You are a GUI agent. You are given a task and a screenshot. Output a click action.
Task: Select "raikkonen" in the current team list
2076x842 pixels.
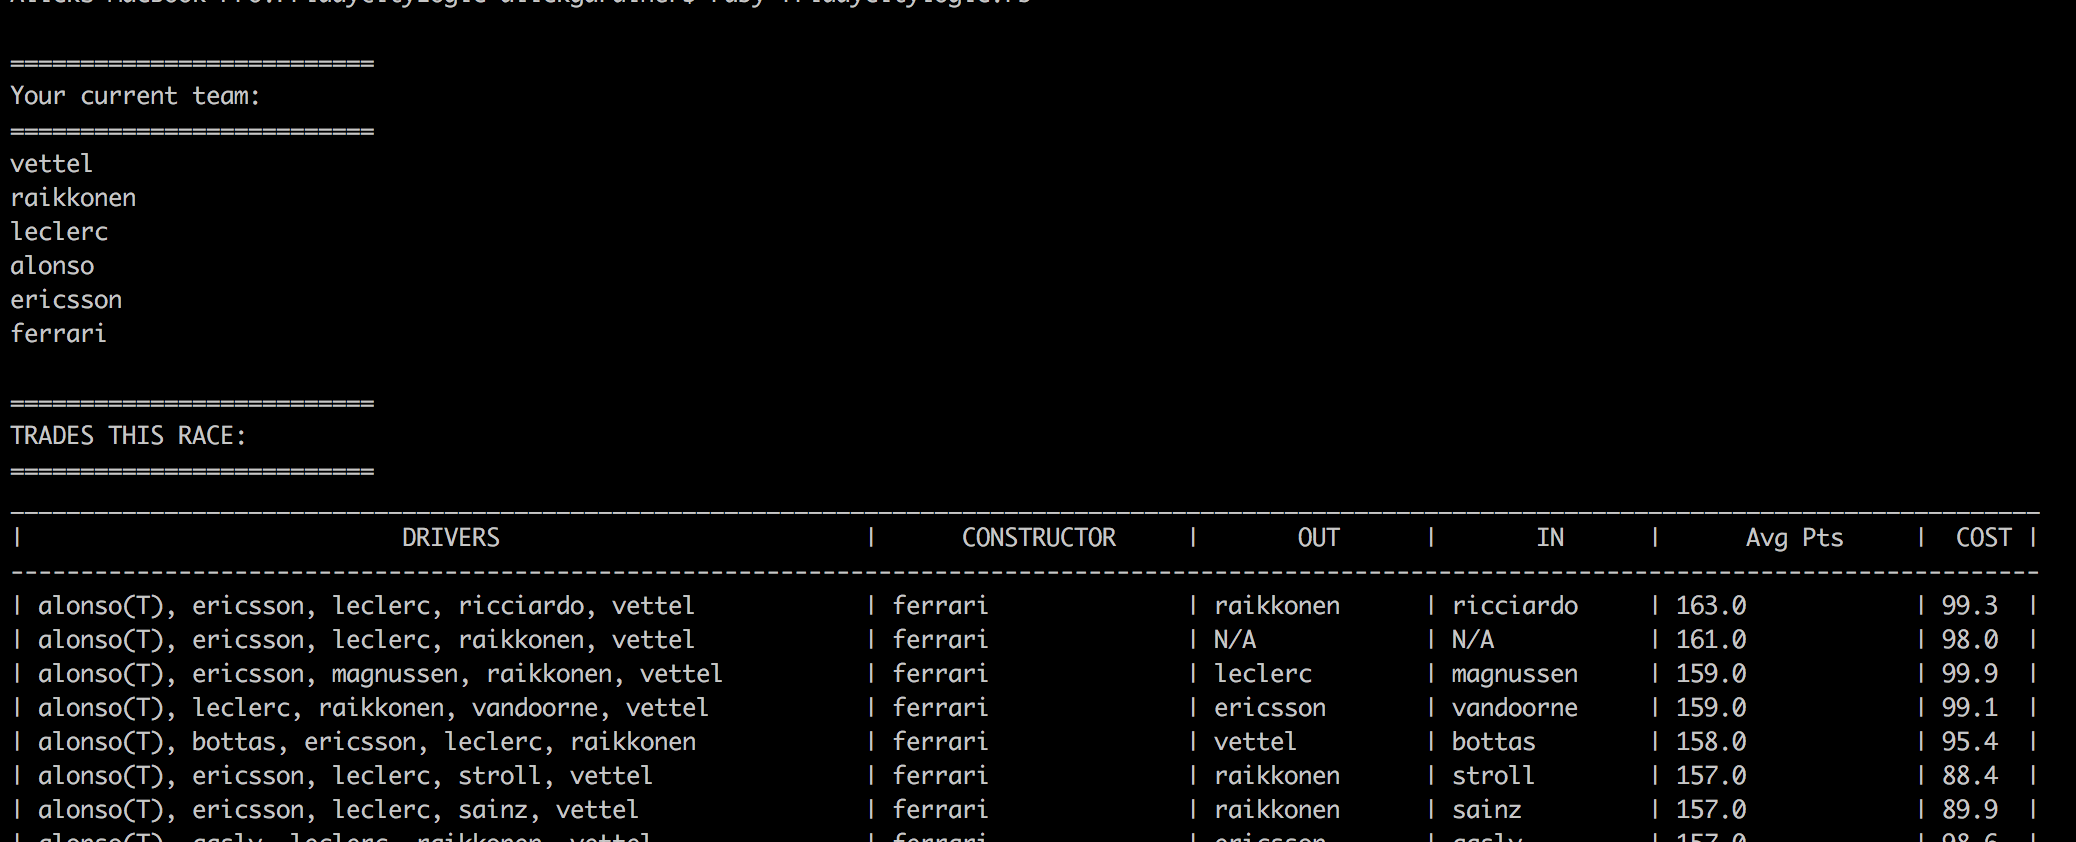(73, 198)
